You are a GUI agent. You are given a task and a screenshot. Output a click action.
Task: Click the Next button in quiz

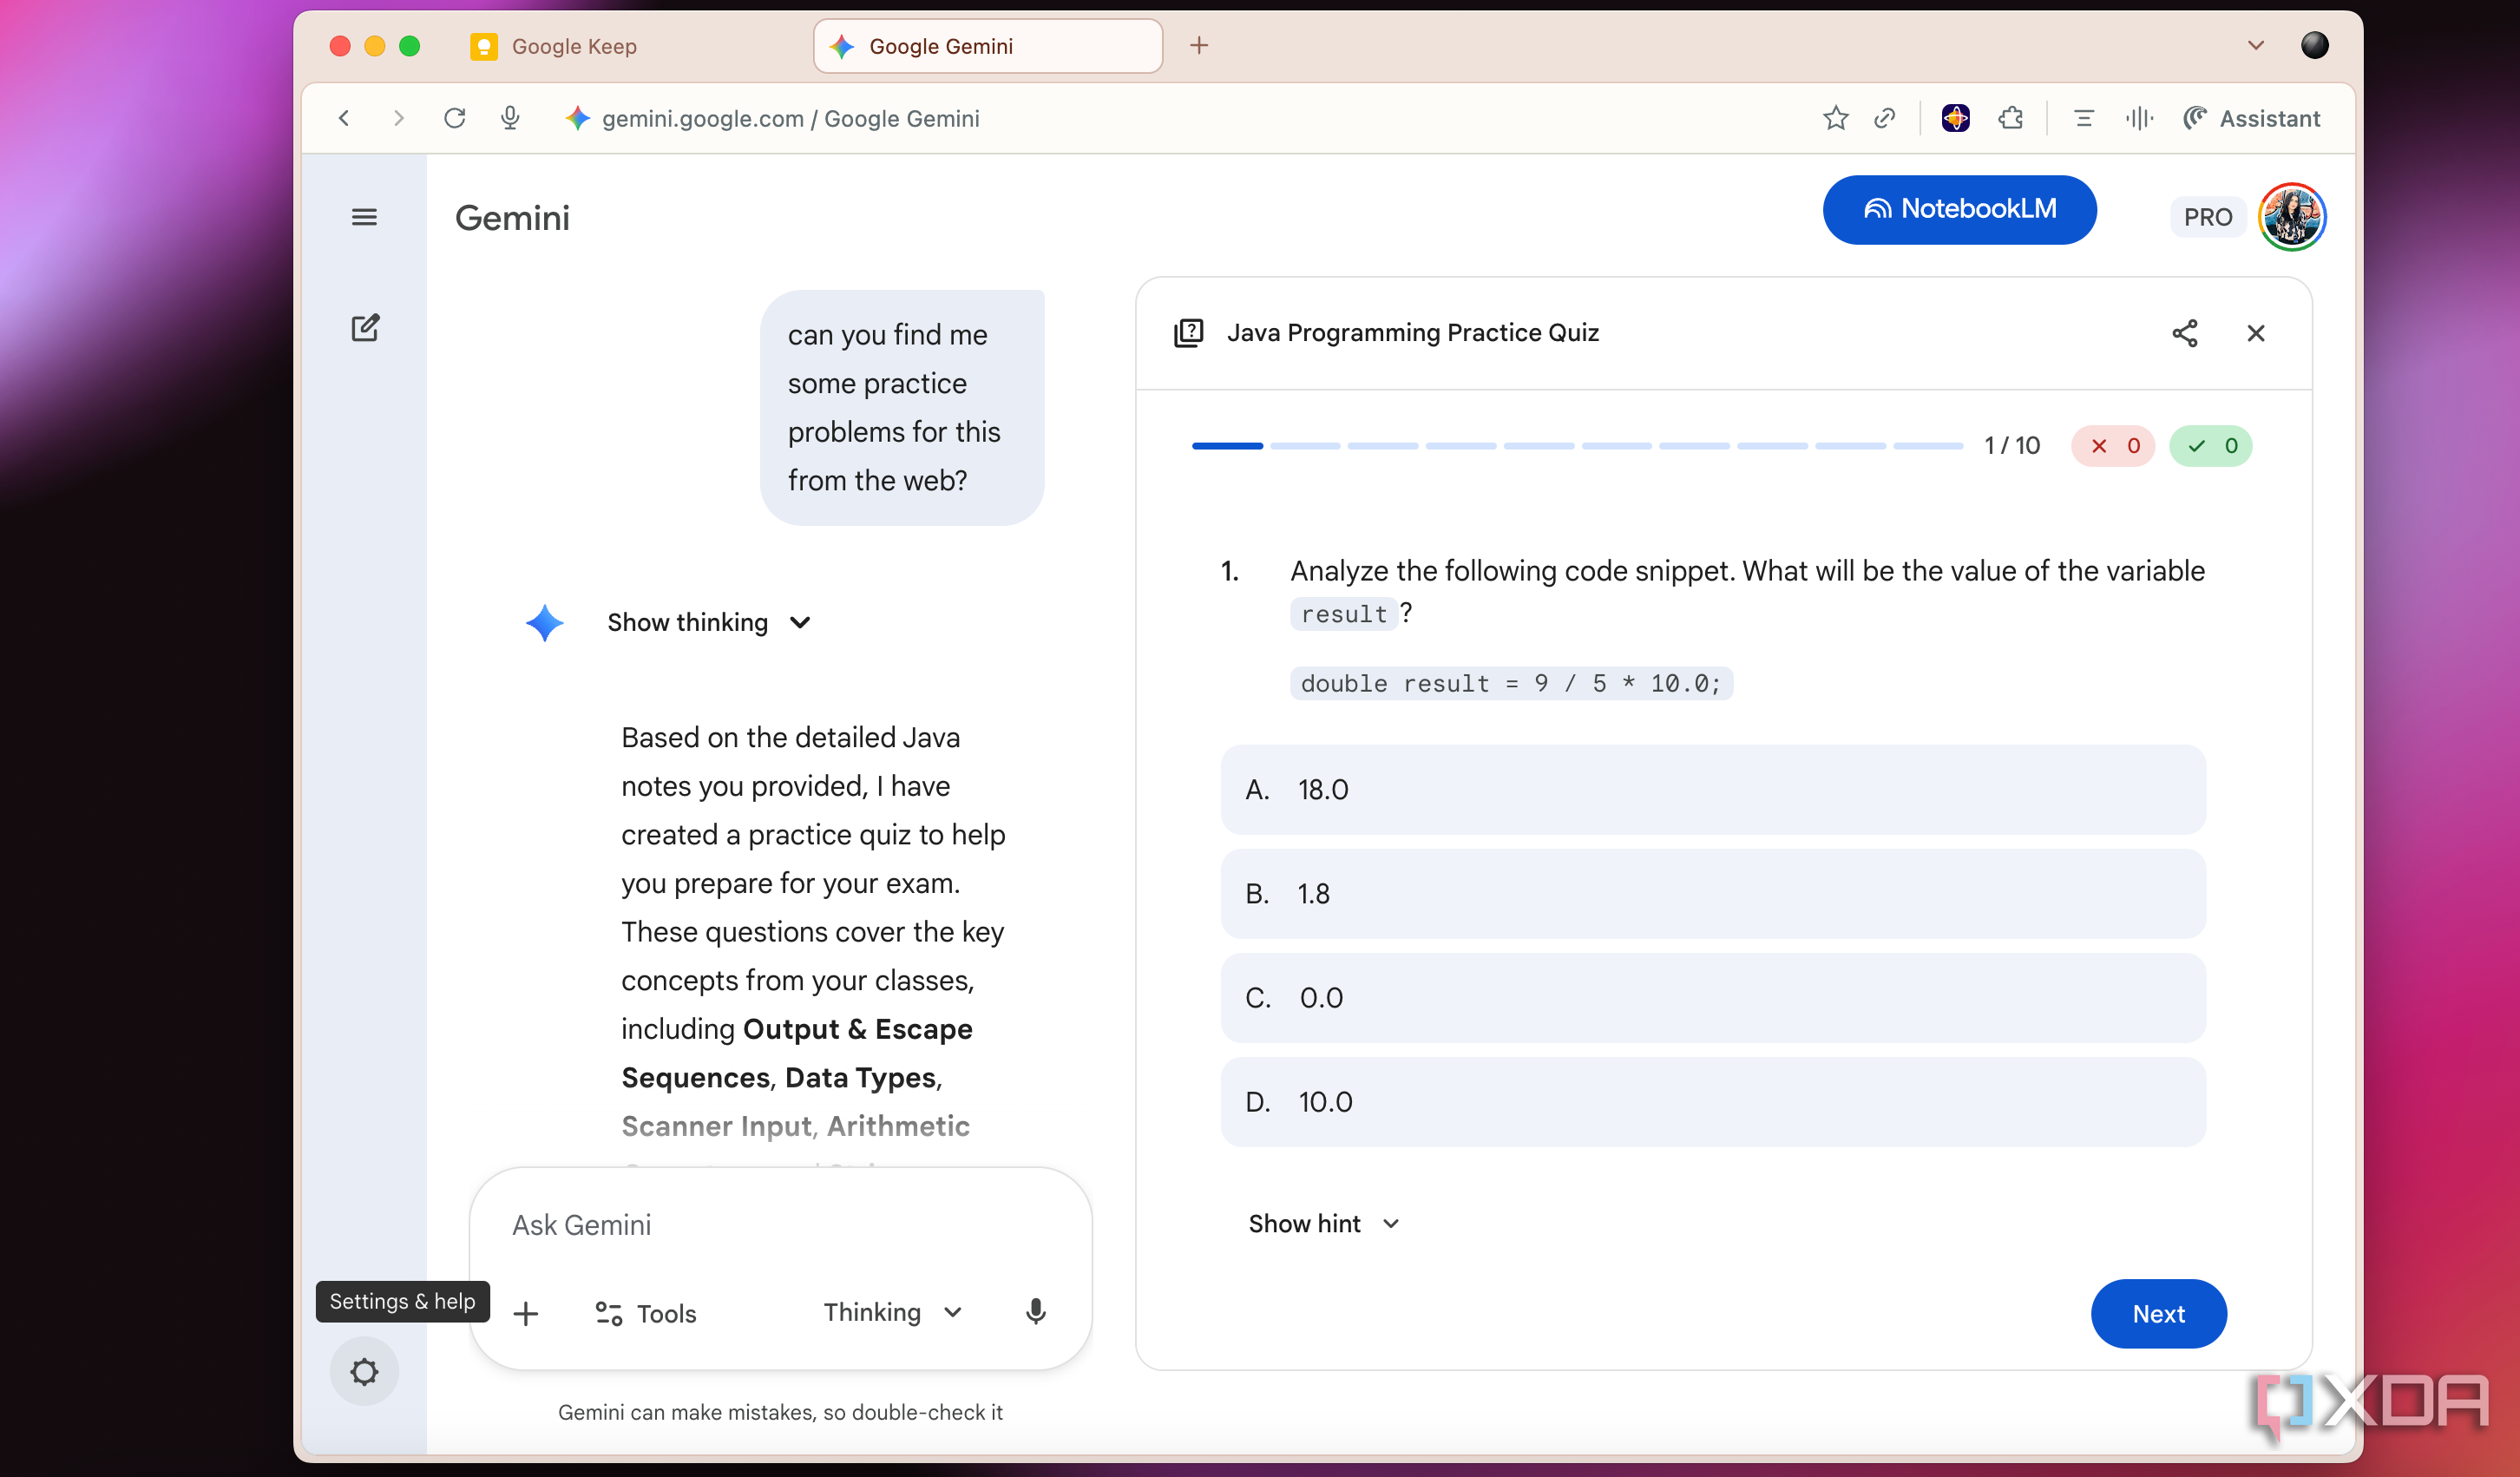[2158, 1313]
